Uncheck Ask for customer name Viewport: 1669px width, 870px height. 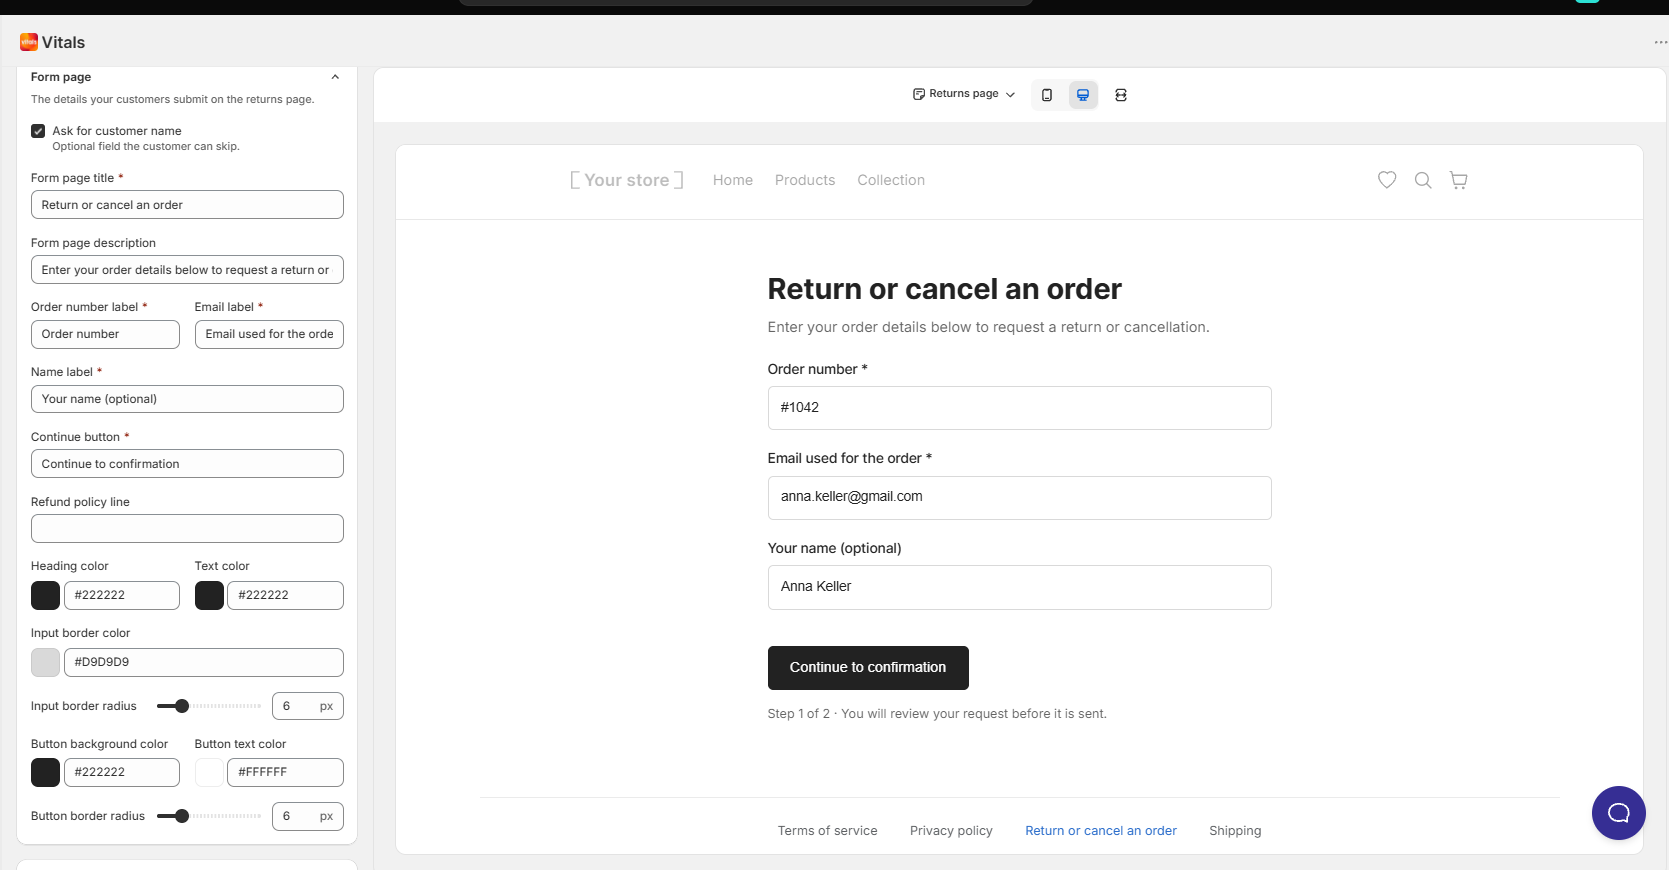(38, 131)
